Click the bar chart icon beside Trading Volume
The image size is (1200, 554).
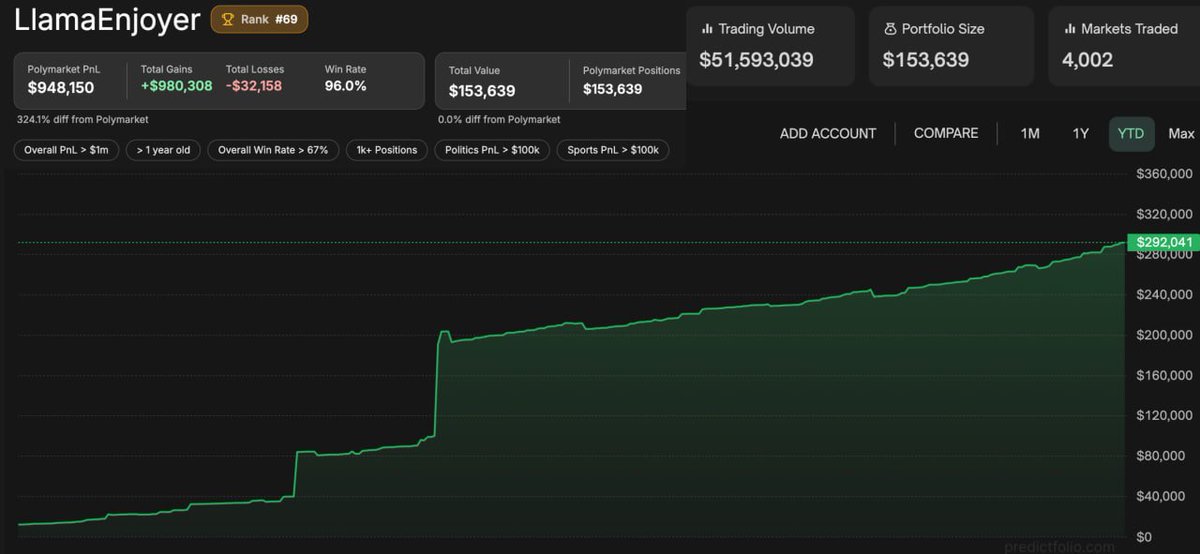[707, 29]
